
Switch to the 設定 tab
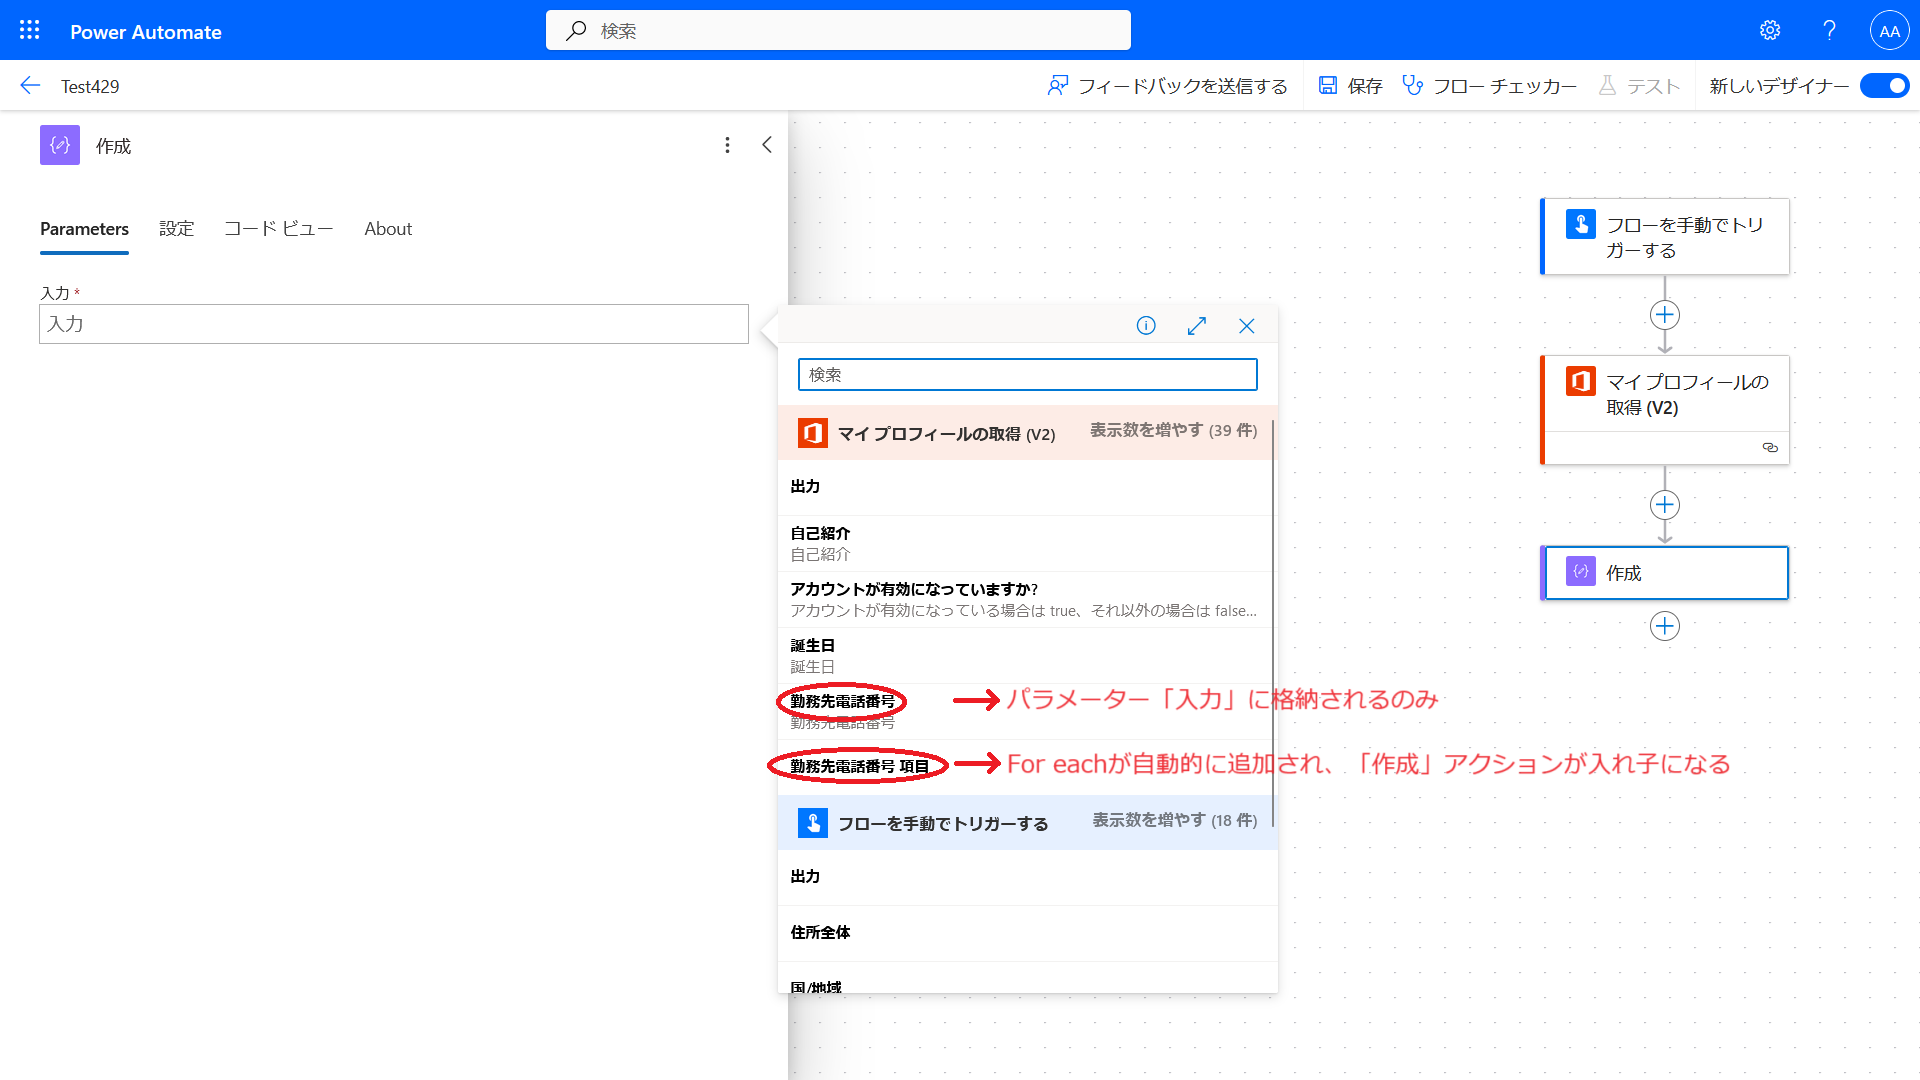(176, 229)
